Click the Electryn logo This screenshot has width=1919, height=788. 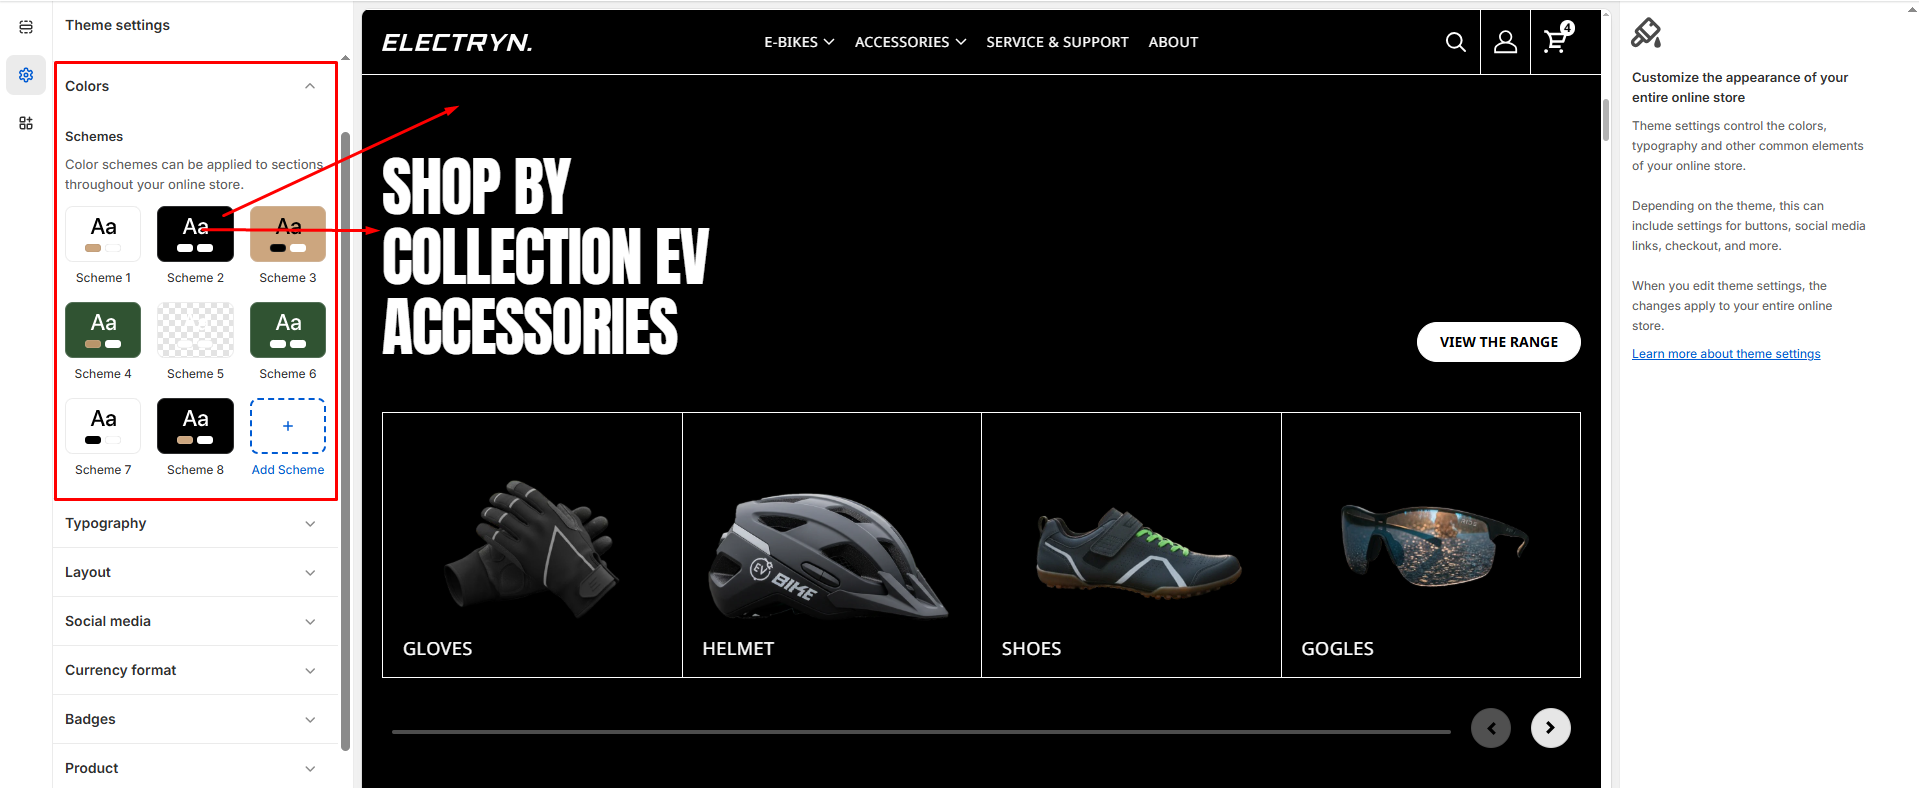pos(457,42)
